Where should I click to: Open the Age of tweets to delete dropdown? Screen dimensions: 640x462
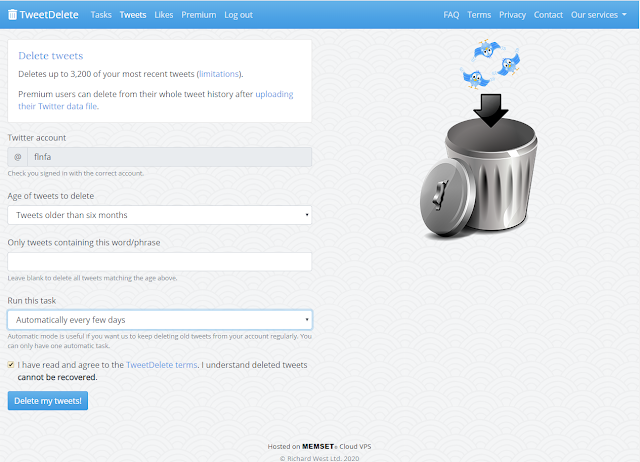click(x=160, y=215)
